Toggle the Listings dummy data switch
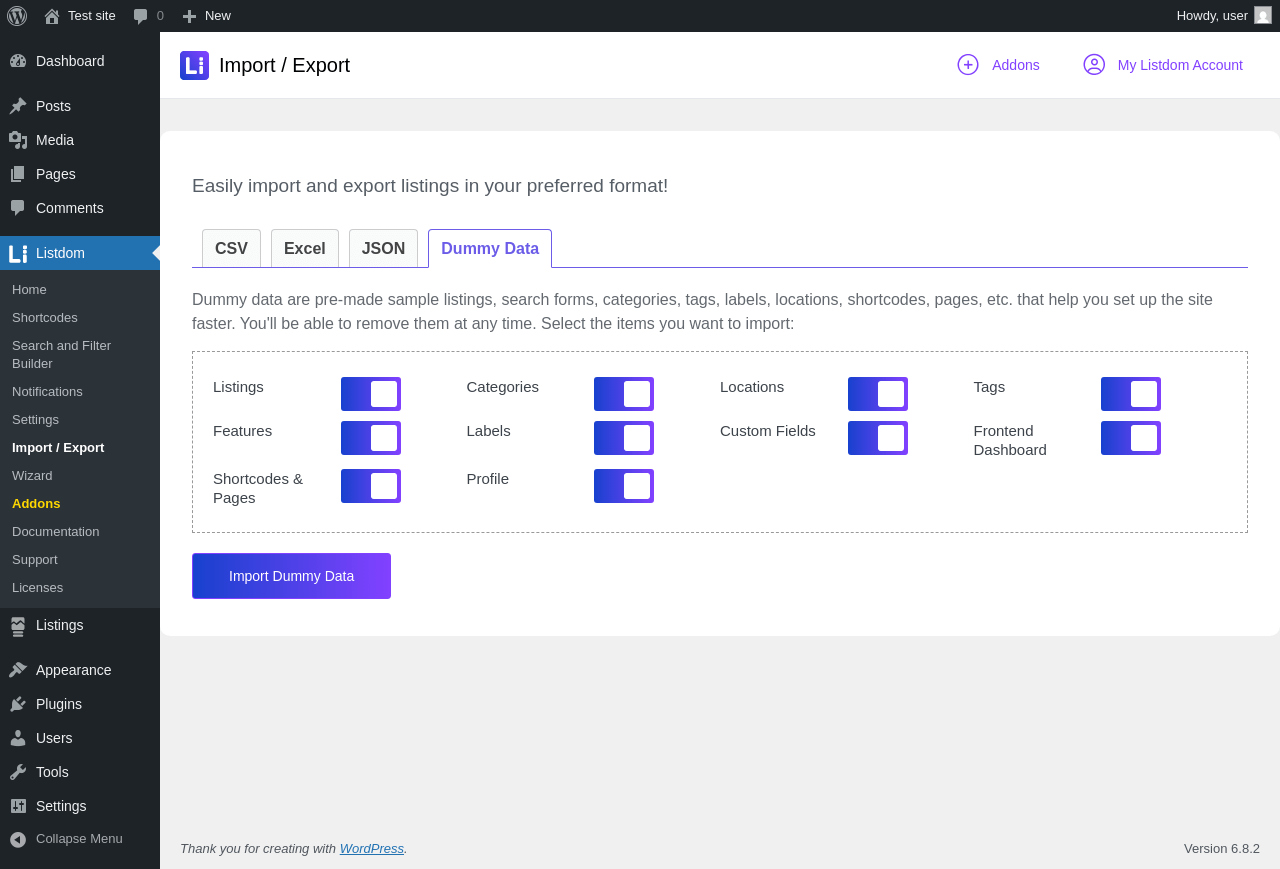Image resolution: width=1280 pixels, height=869 pixels. click(371, 394)
